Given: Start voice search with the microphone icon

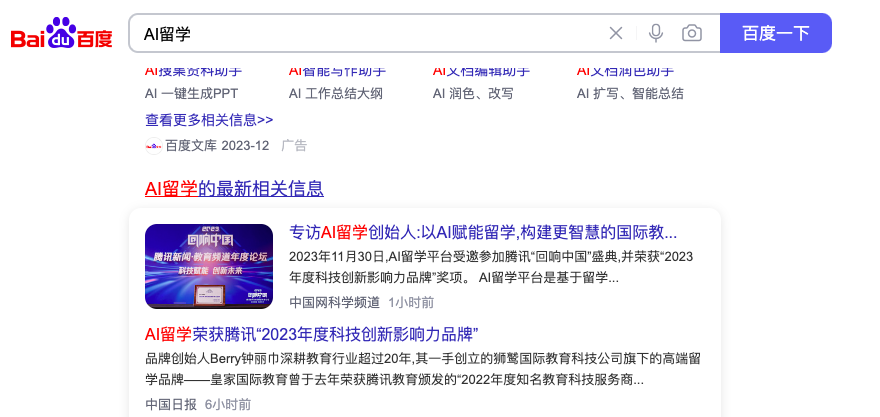Looking at the screenshot, I should coord(656,33).
